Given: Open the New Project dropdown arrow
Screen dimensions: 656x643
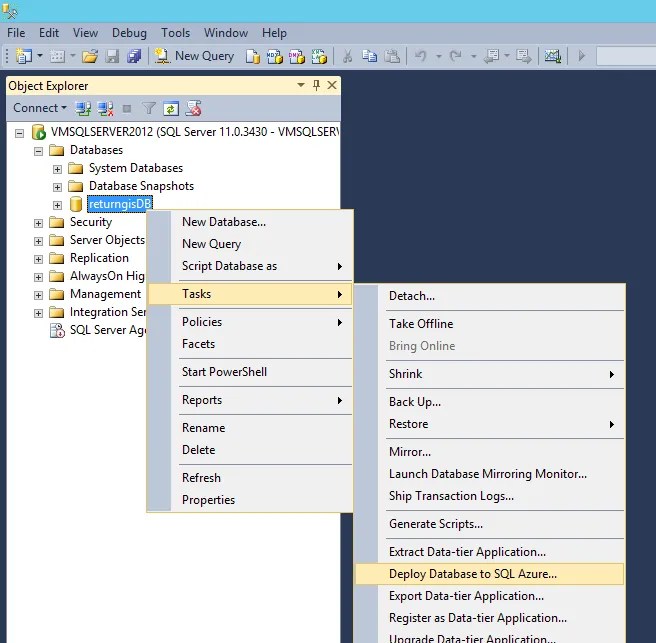Looking at the screenshot, I should pyautogui.click(x=40, y=56).
